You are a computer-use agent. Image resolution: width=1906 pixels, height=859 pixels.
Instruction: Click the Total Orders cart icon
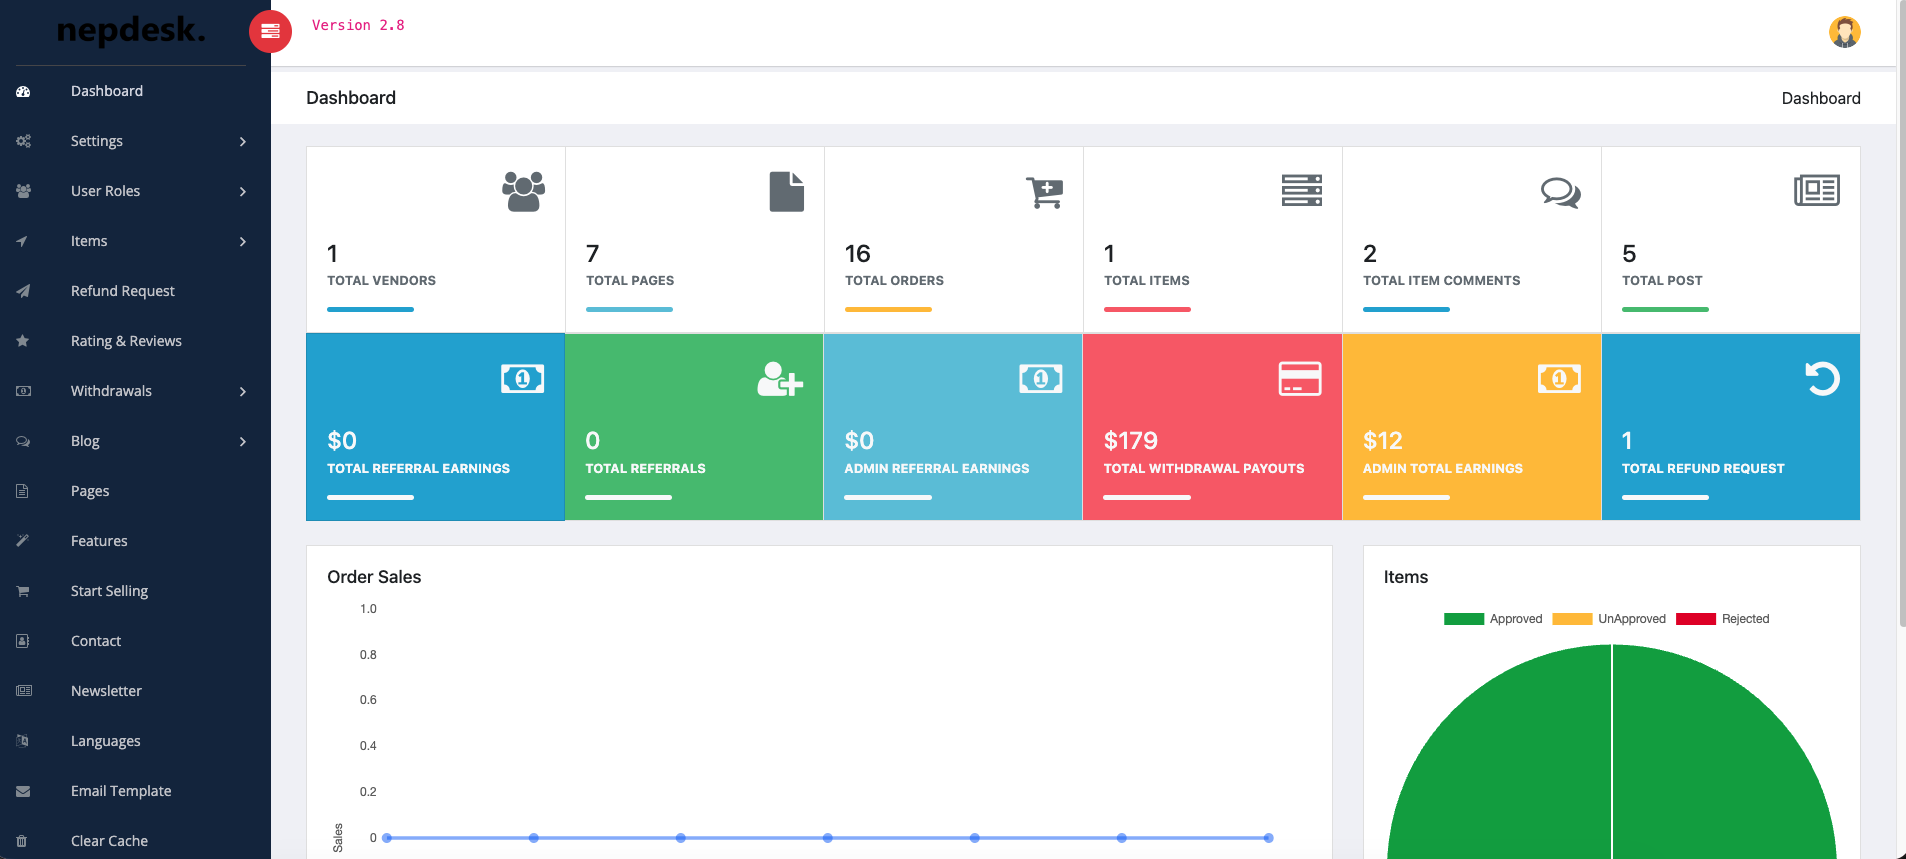point(1044,192)
